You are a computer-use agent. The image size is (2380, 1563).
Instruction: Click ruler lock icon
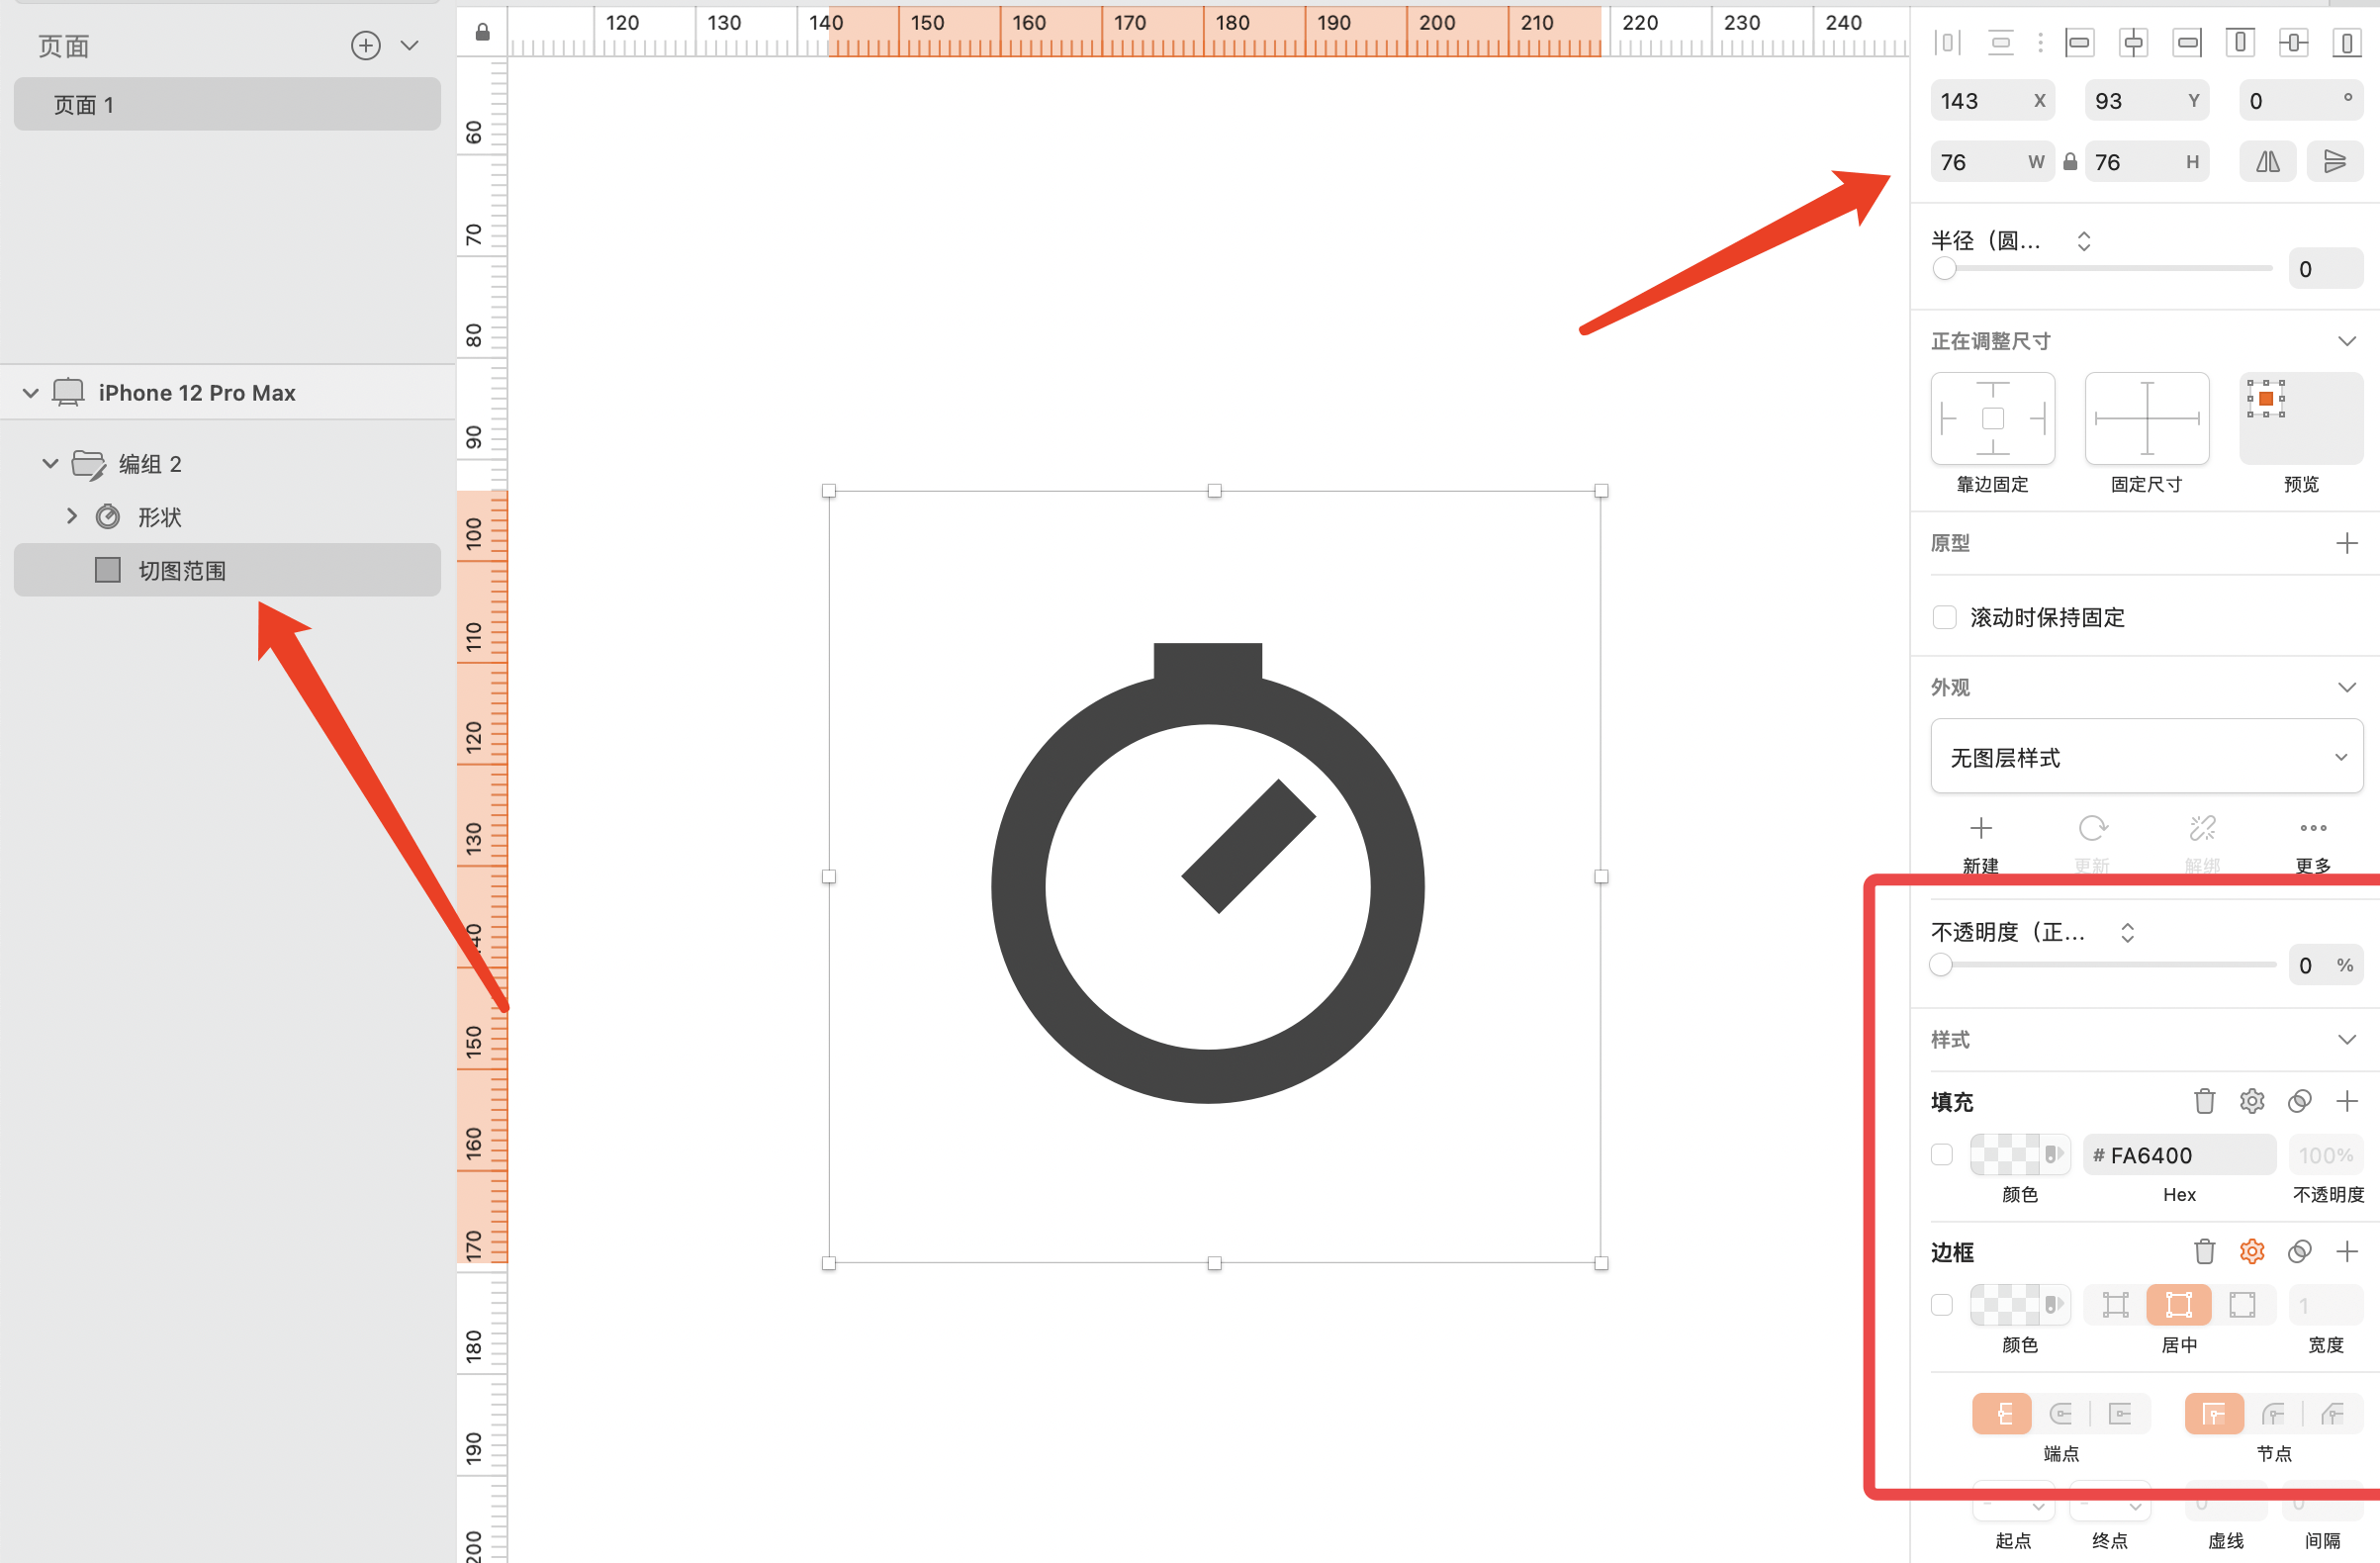482,32
